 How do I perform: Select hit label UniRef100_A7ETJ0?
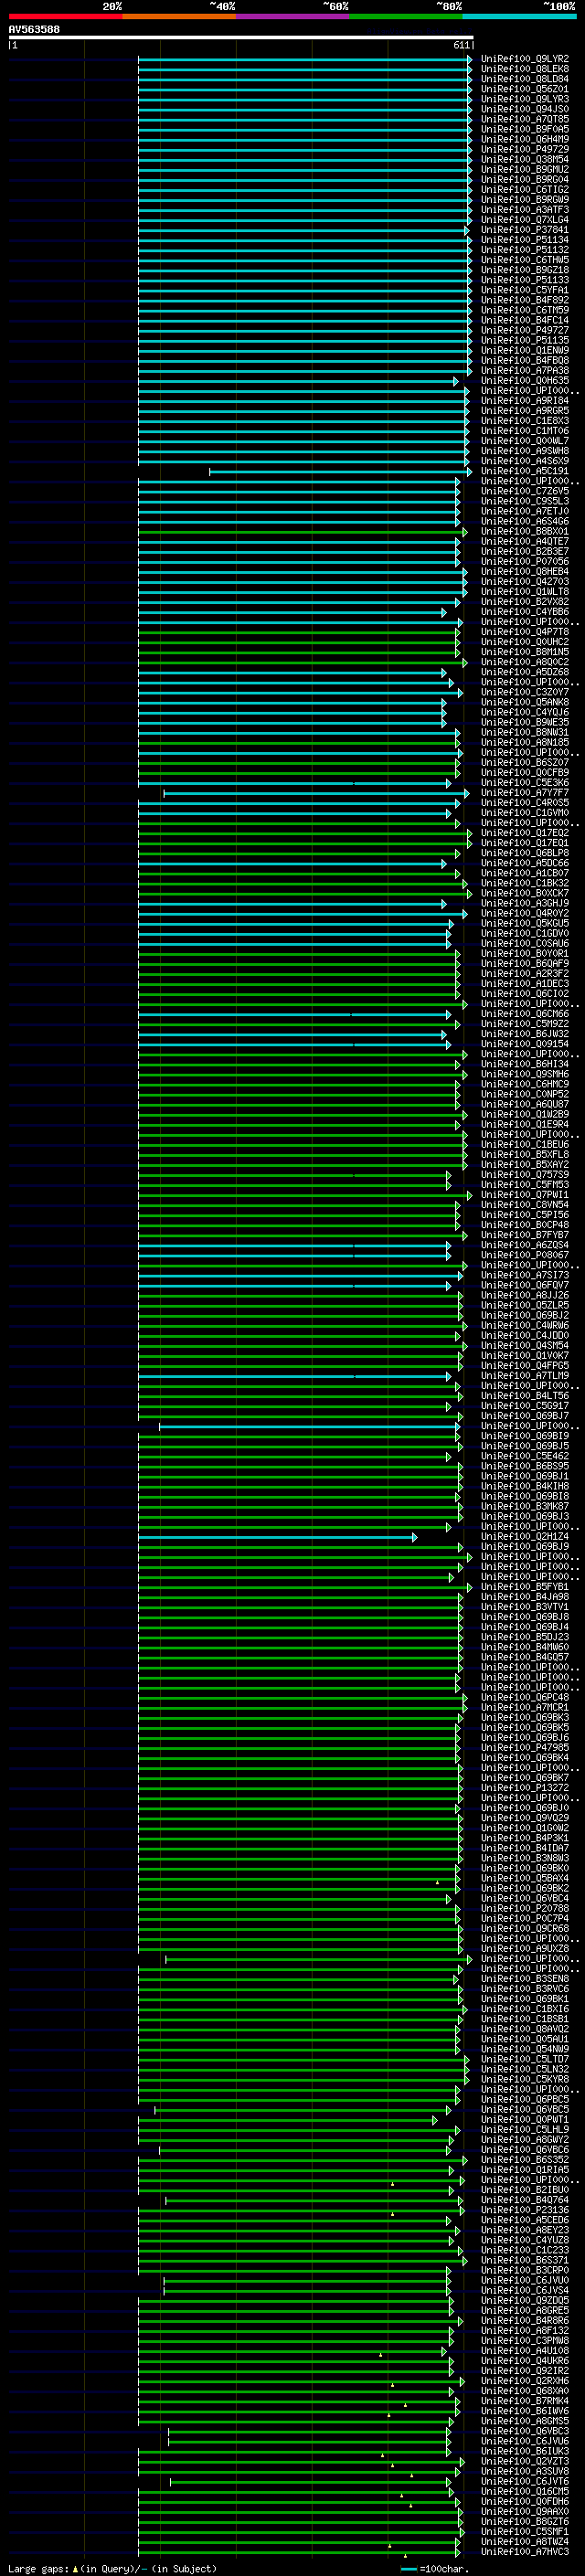click(x=525, y=511)
